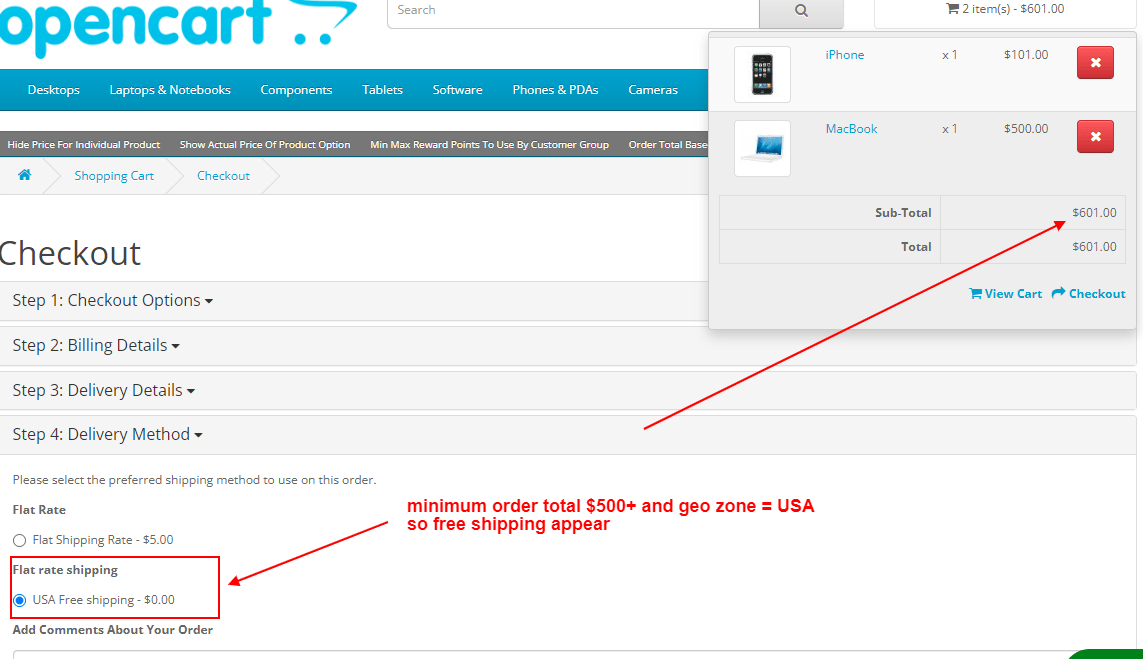Image resolution: width=1143 pixels, height=659 pixels.
Task: Click the cart icon next to View Cart
Action: (976, 293)
